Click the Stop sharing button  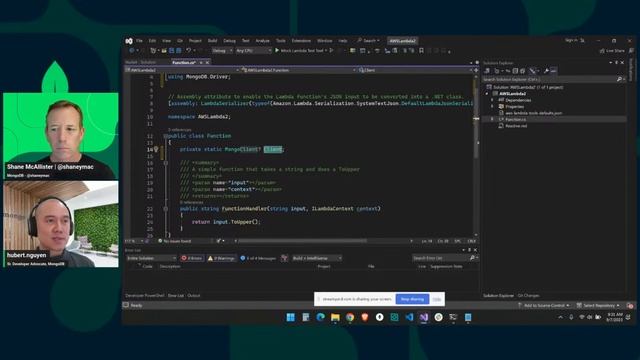[x=412, y=299]
